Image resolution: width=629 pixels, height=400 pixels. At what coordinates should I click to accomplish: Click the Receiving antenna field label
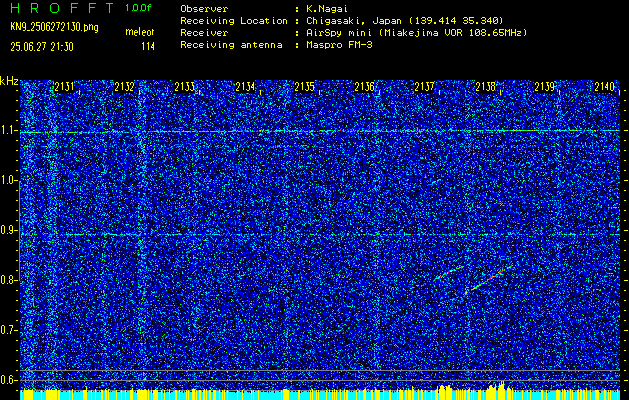(x=231, y=45)
